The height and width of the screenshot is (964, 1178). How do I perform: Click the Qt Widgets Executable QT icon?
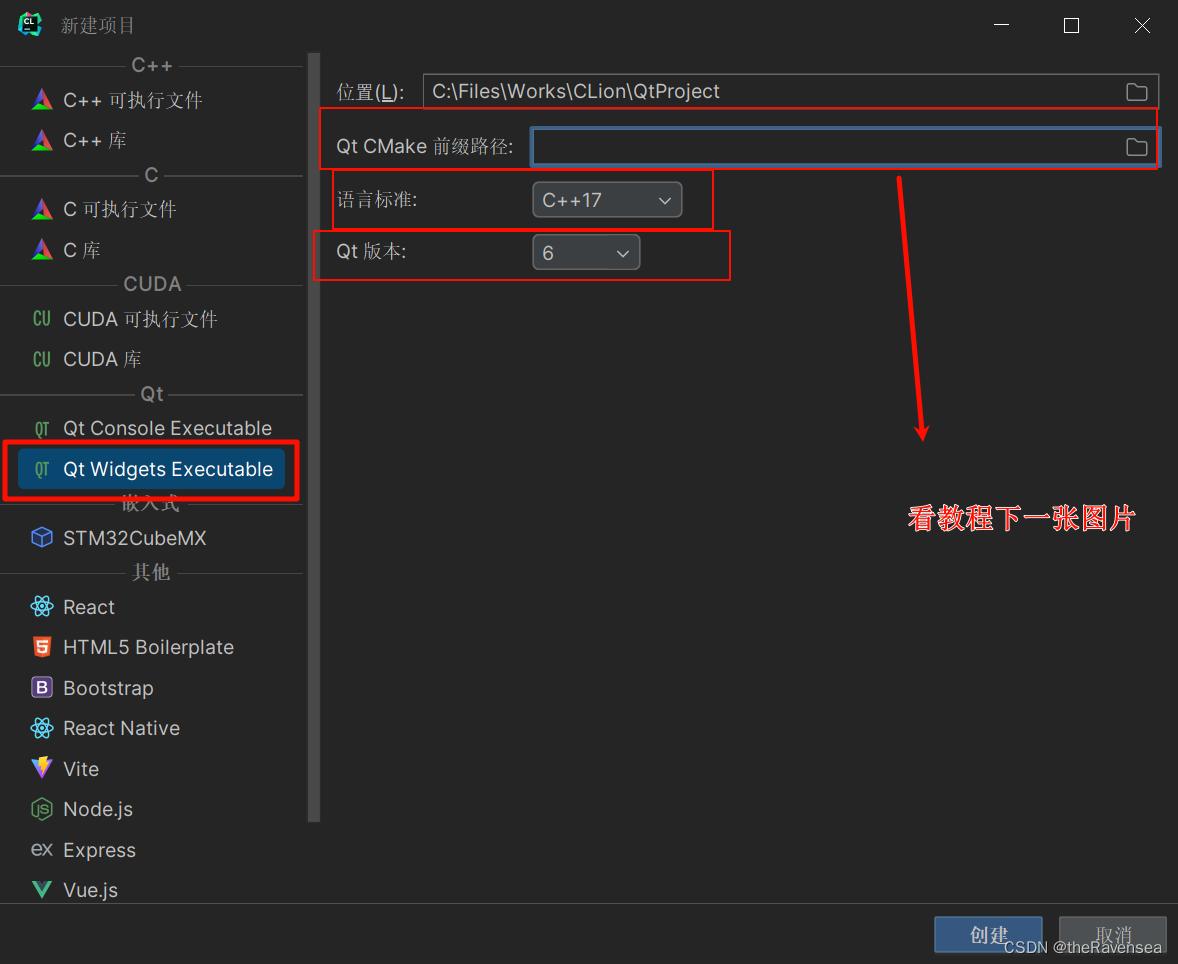pos(42,469)
